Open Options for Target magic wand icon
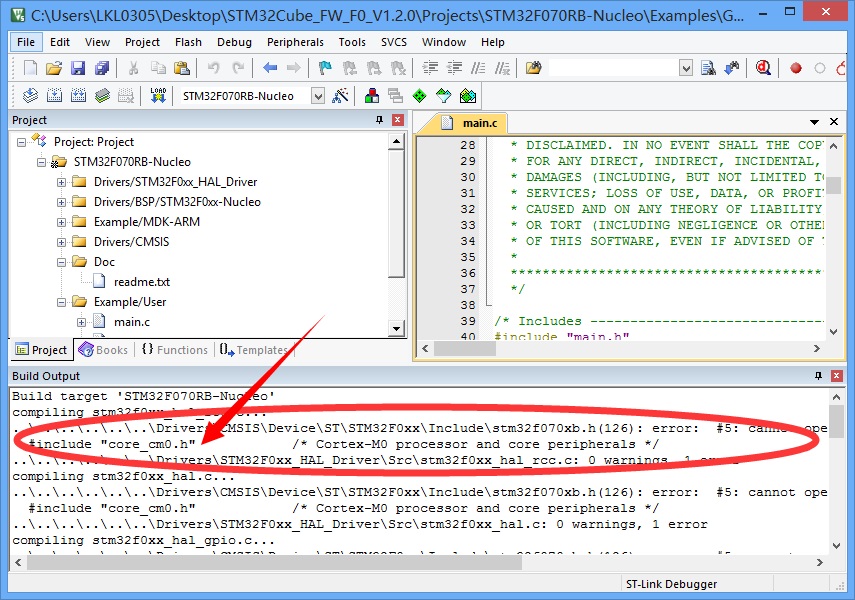The width and height of the screenshot is (855, 600). pyautogui.click(x=340, y=96)
